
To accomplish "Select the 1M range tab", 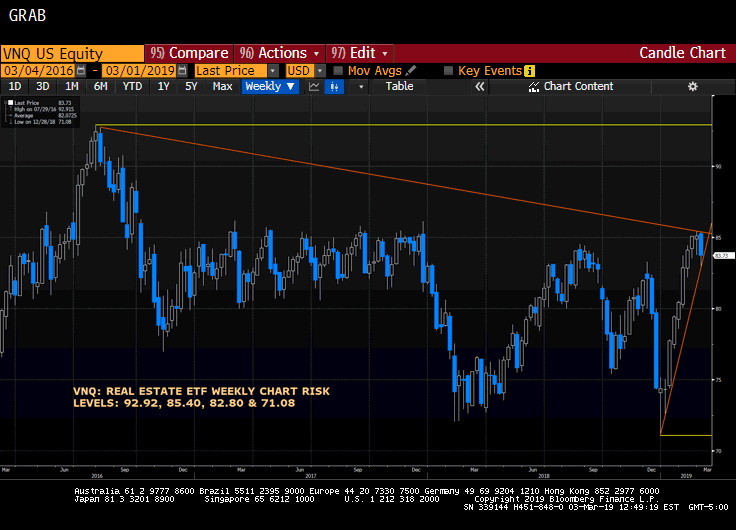I will tap(71, 86).
